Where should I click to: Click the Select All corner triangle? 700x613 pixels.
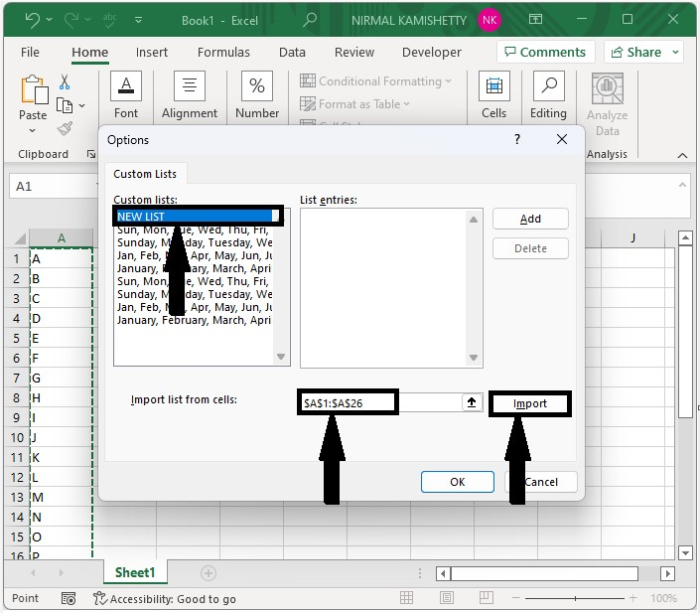[x=20, y=238]
